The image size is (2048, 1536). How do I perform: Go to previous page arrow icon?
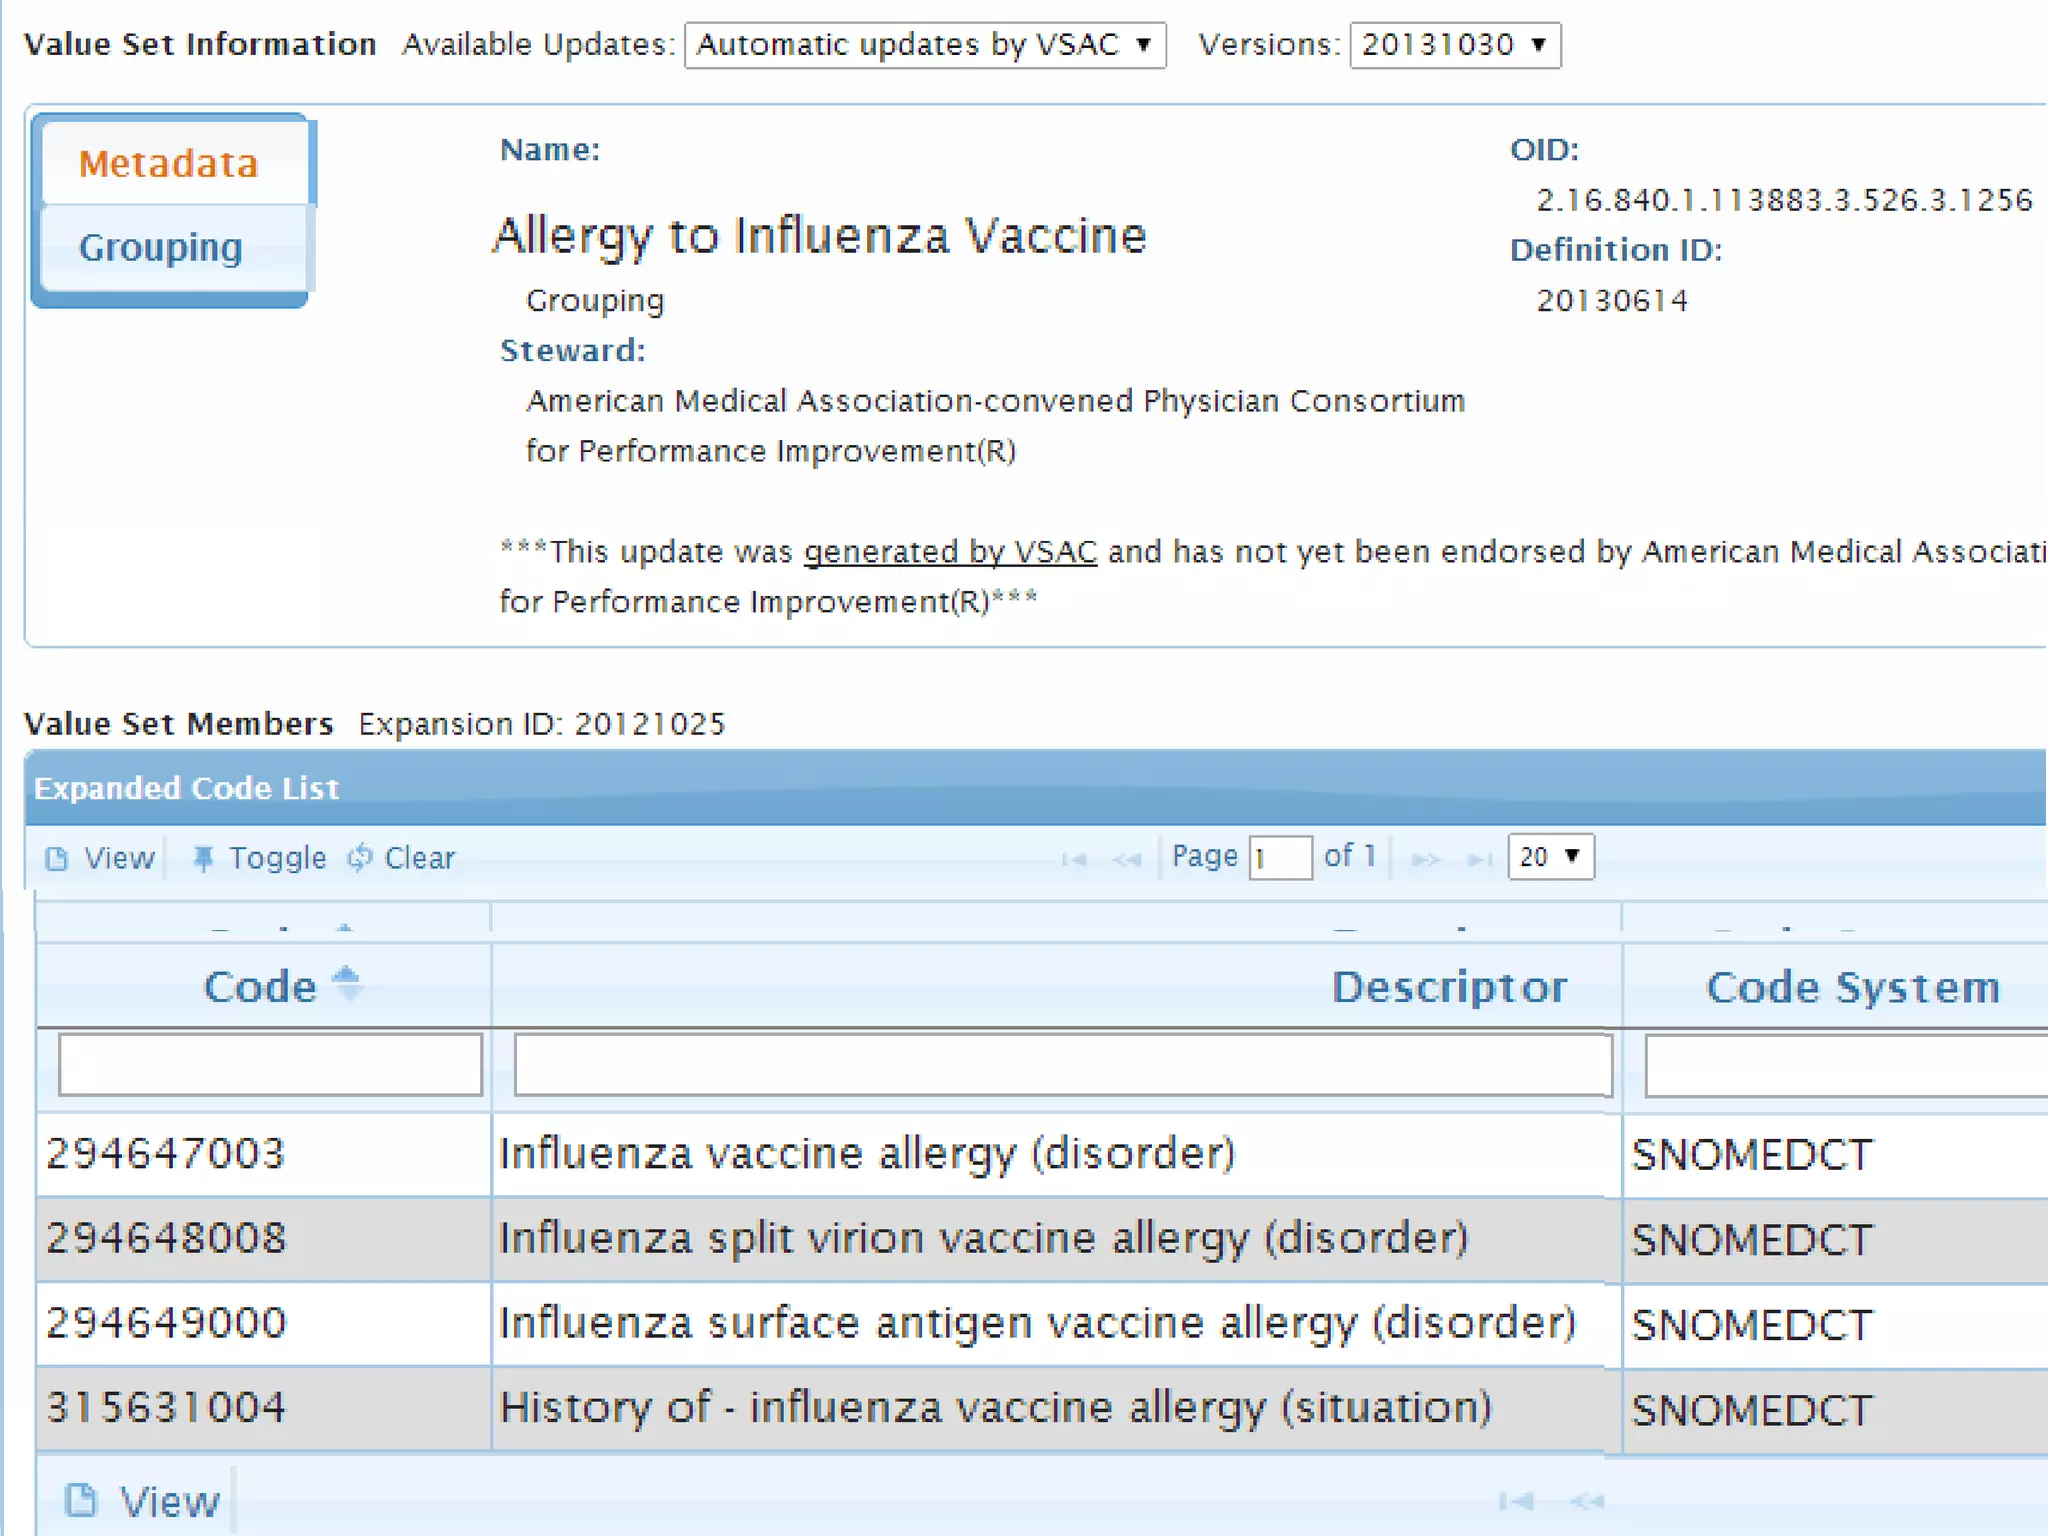[1126, 859]
